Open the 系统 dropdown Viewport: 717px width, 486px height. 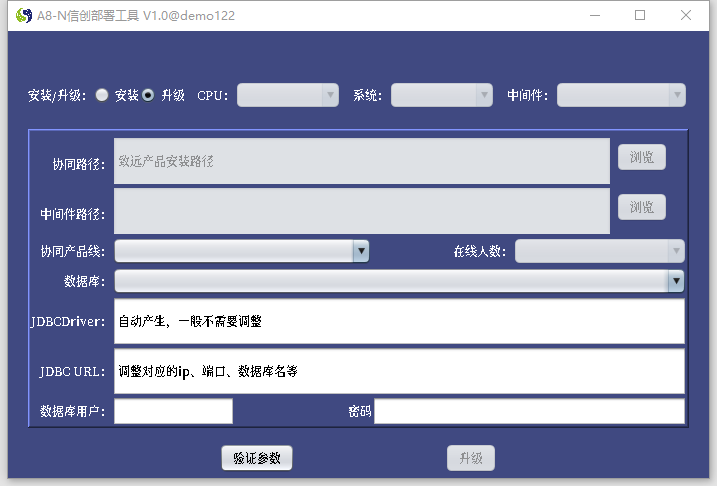(x=442, y=95)
